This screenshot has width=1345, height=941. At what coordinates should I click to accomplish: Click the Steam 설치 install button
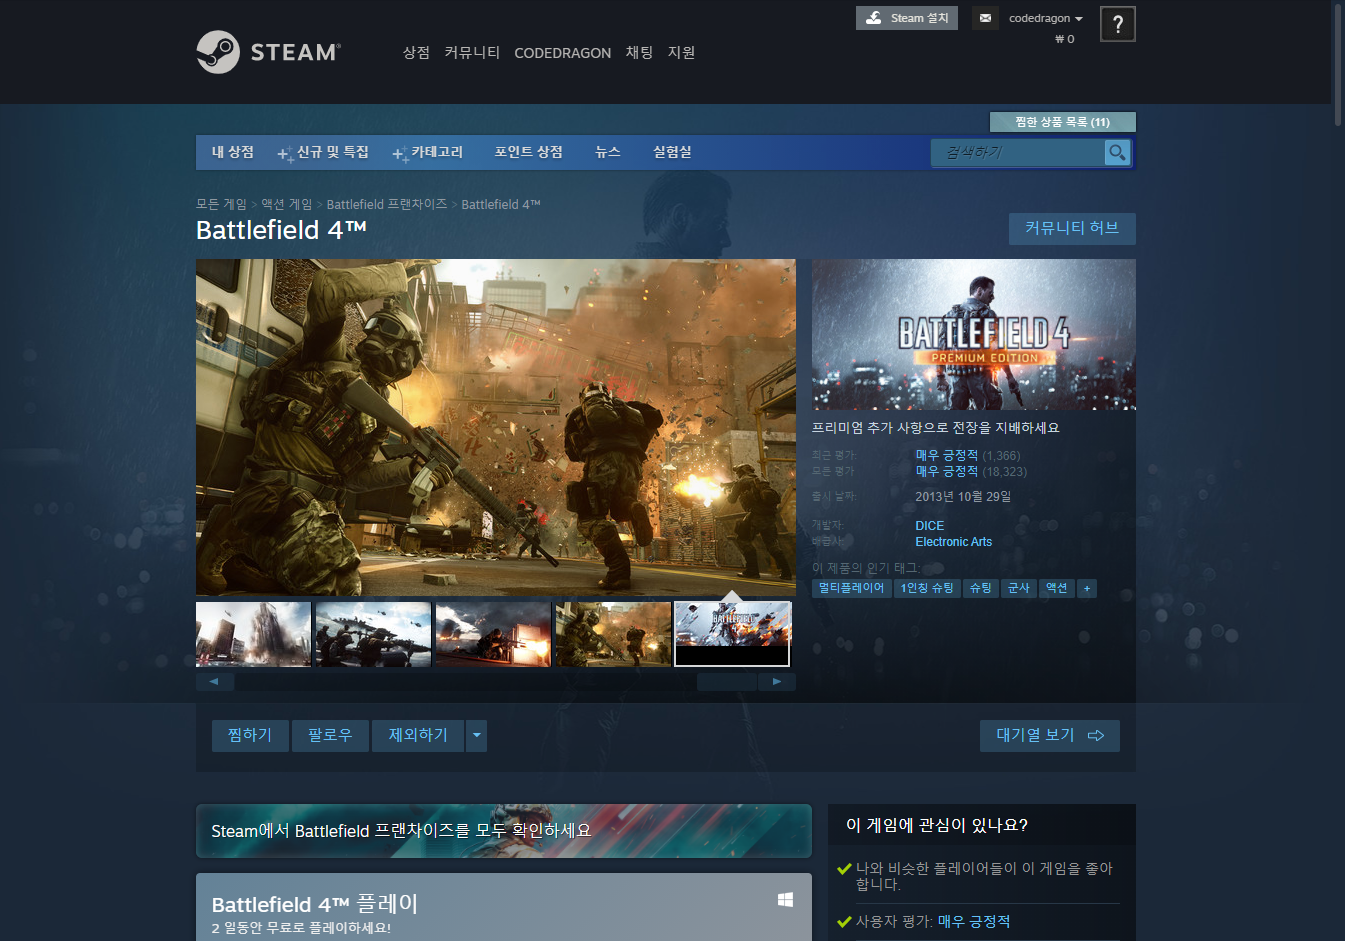tap(907, 18)
